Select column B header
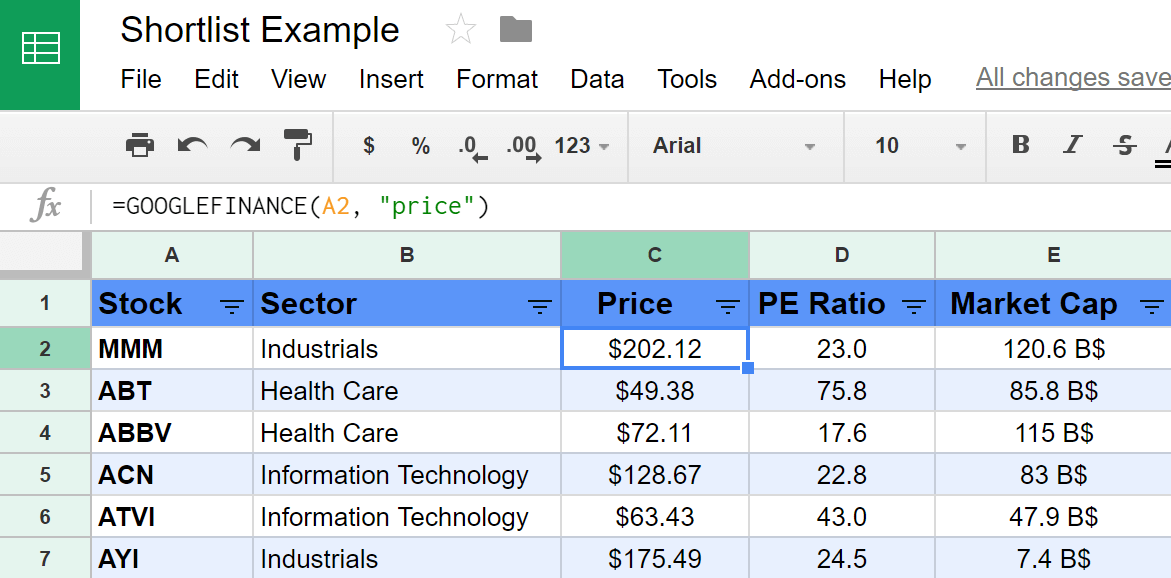 pyautogui.click(x=407, y=255)
